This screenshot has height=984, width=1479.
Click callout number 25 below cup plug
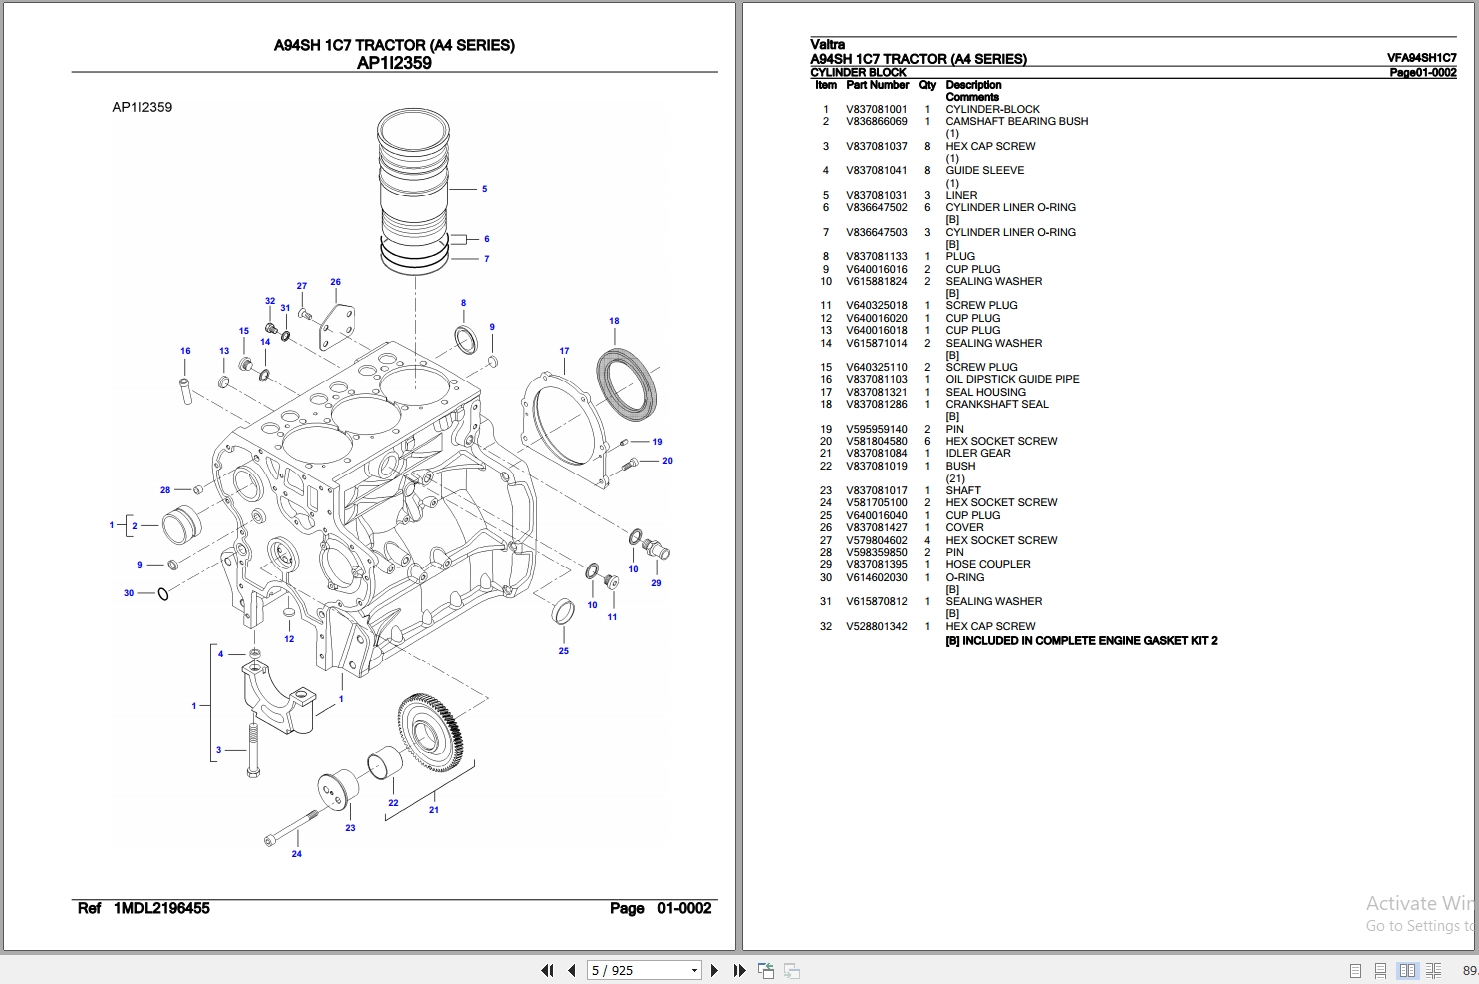[564, 651]
